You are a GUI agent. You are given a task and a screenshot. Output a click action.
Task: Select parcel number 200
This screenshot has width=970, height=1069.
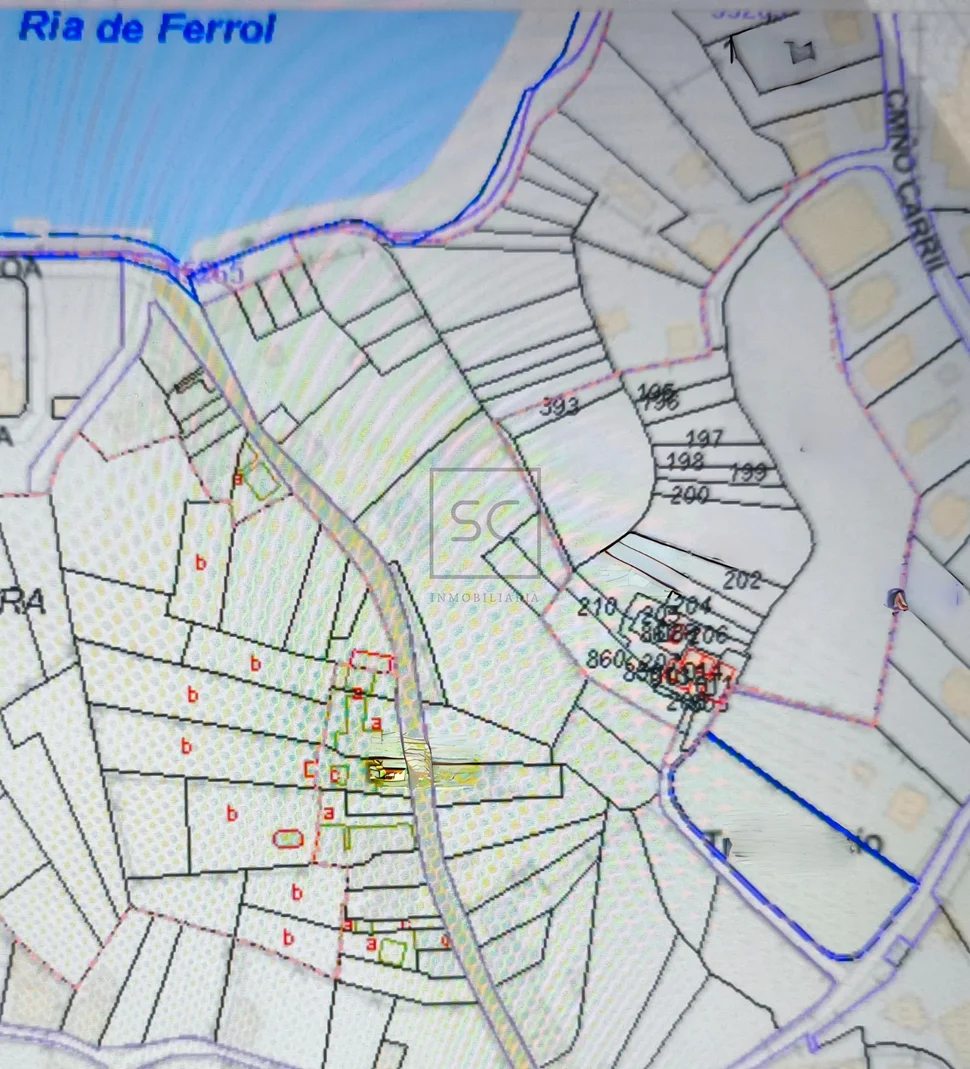point(689,494)
